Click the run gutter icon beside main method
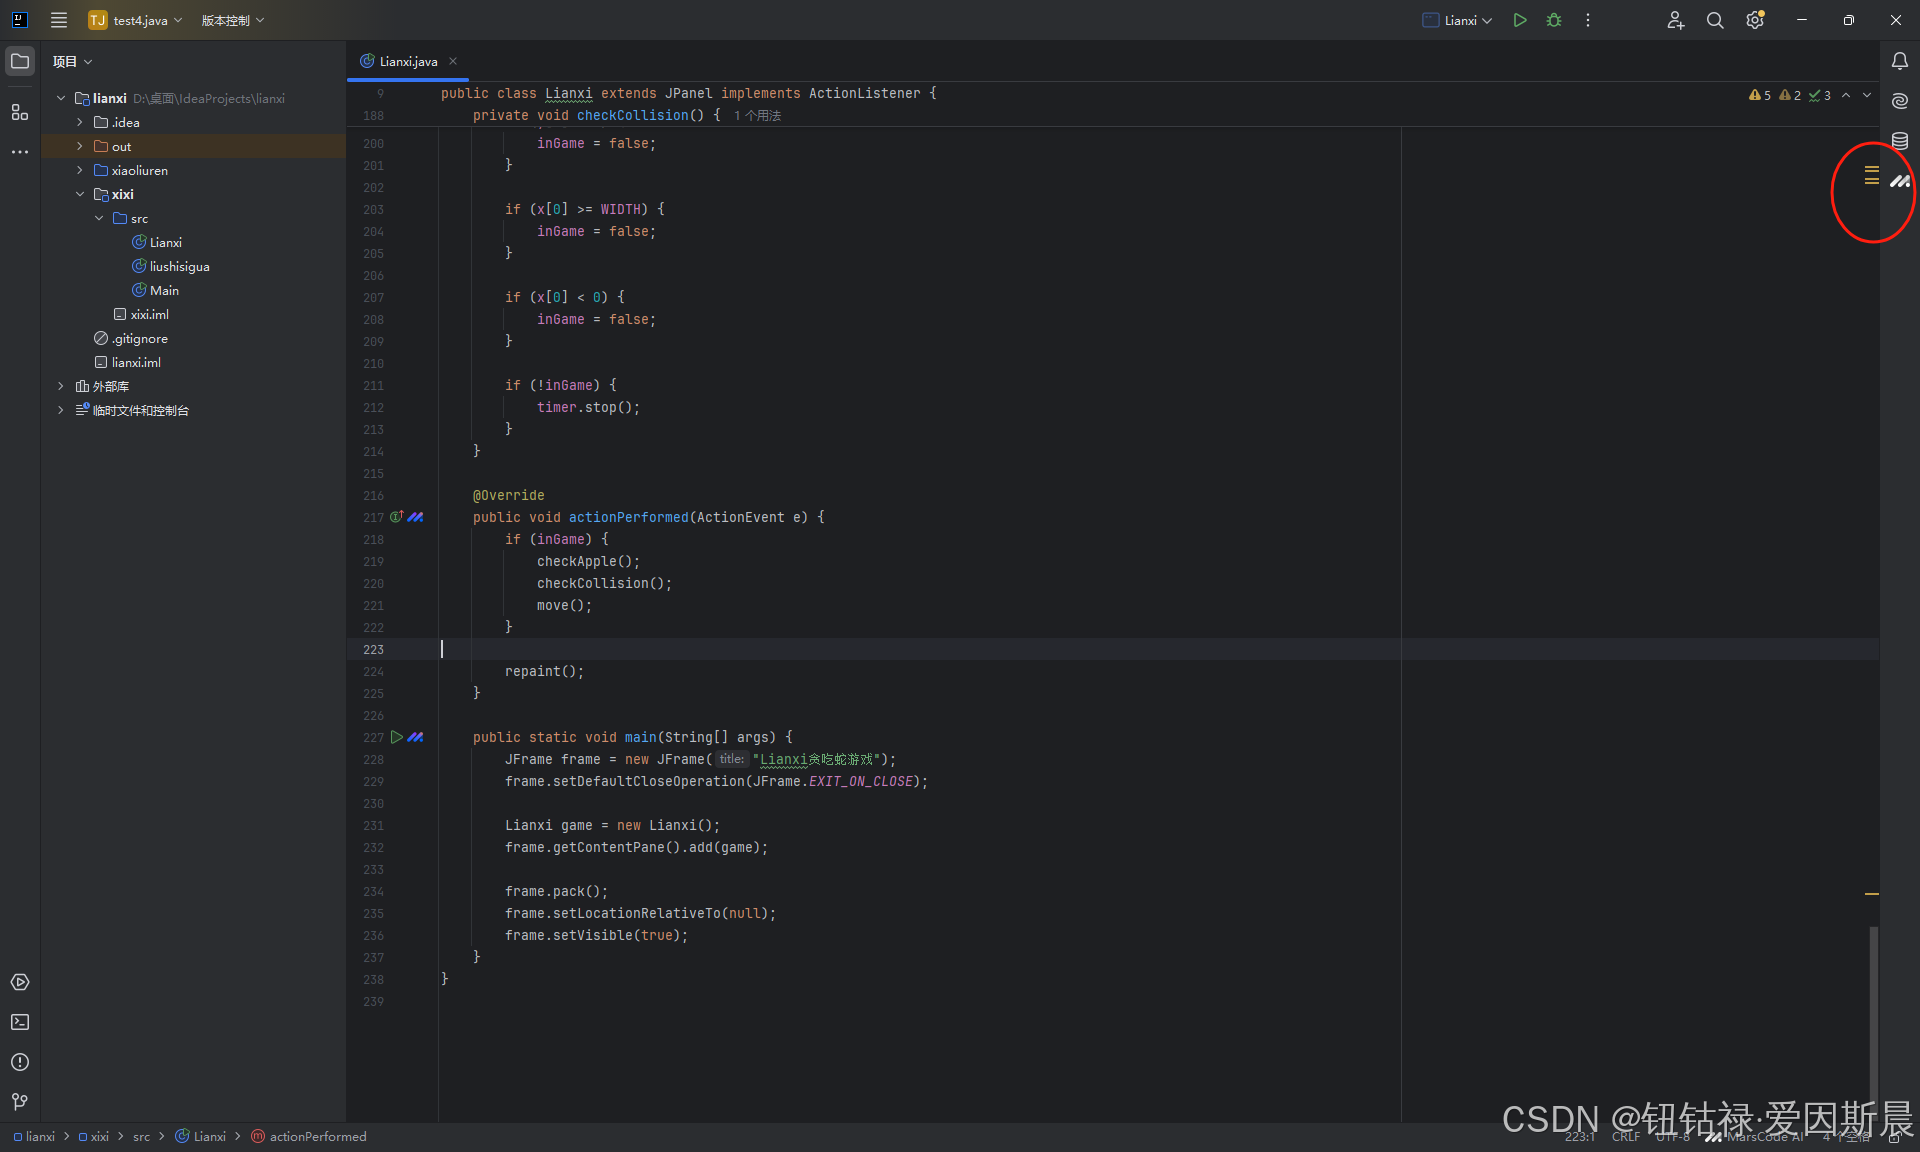This screenshot has width=1920, height=1152. click(397, 737)
